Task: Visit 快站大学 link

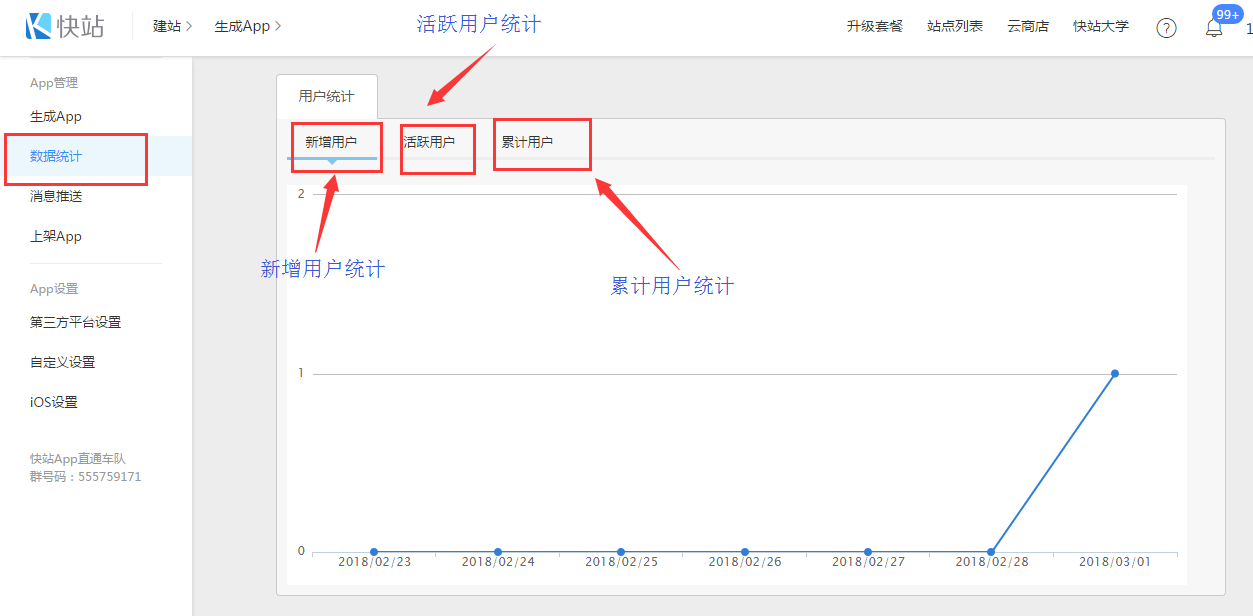Action: pyautogui.click(x=1100, y=26)
